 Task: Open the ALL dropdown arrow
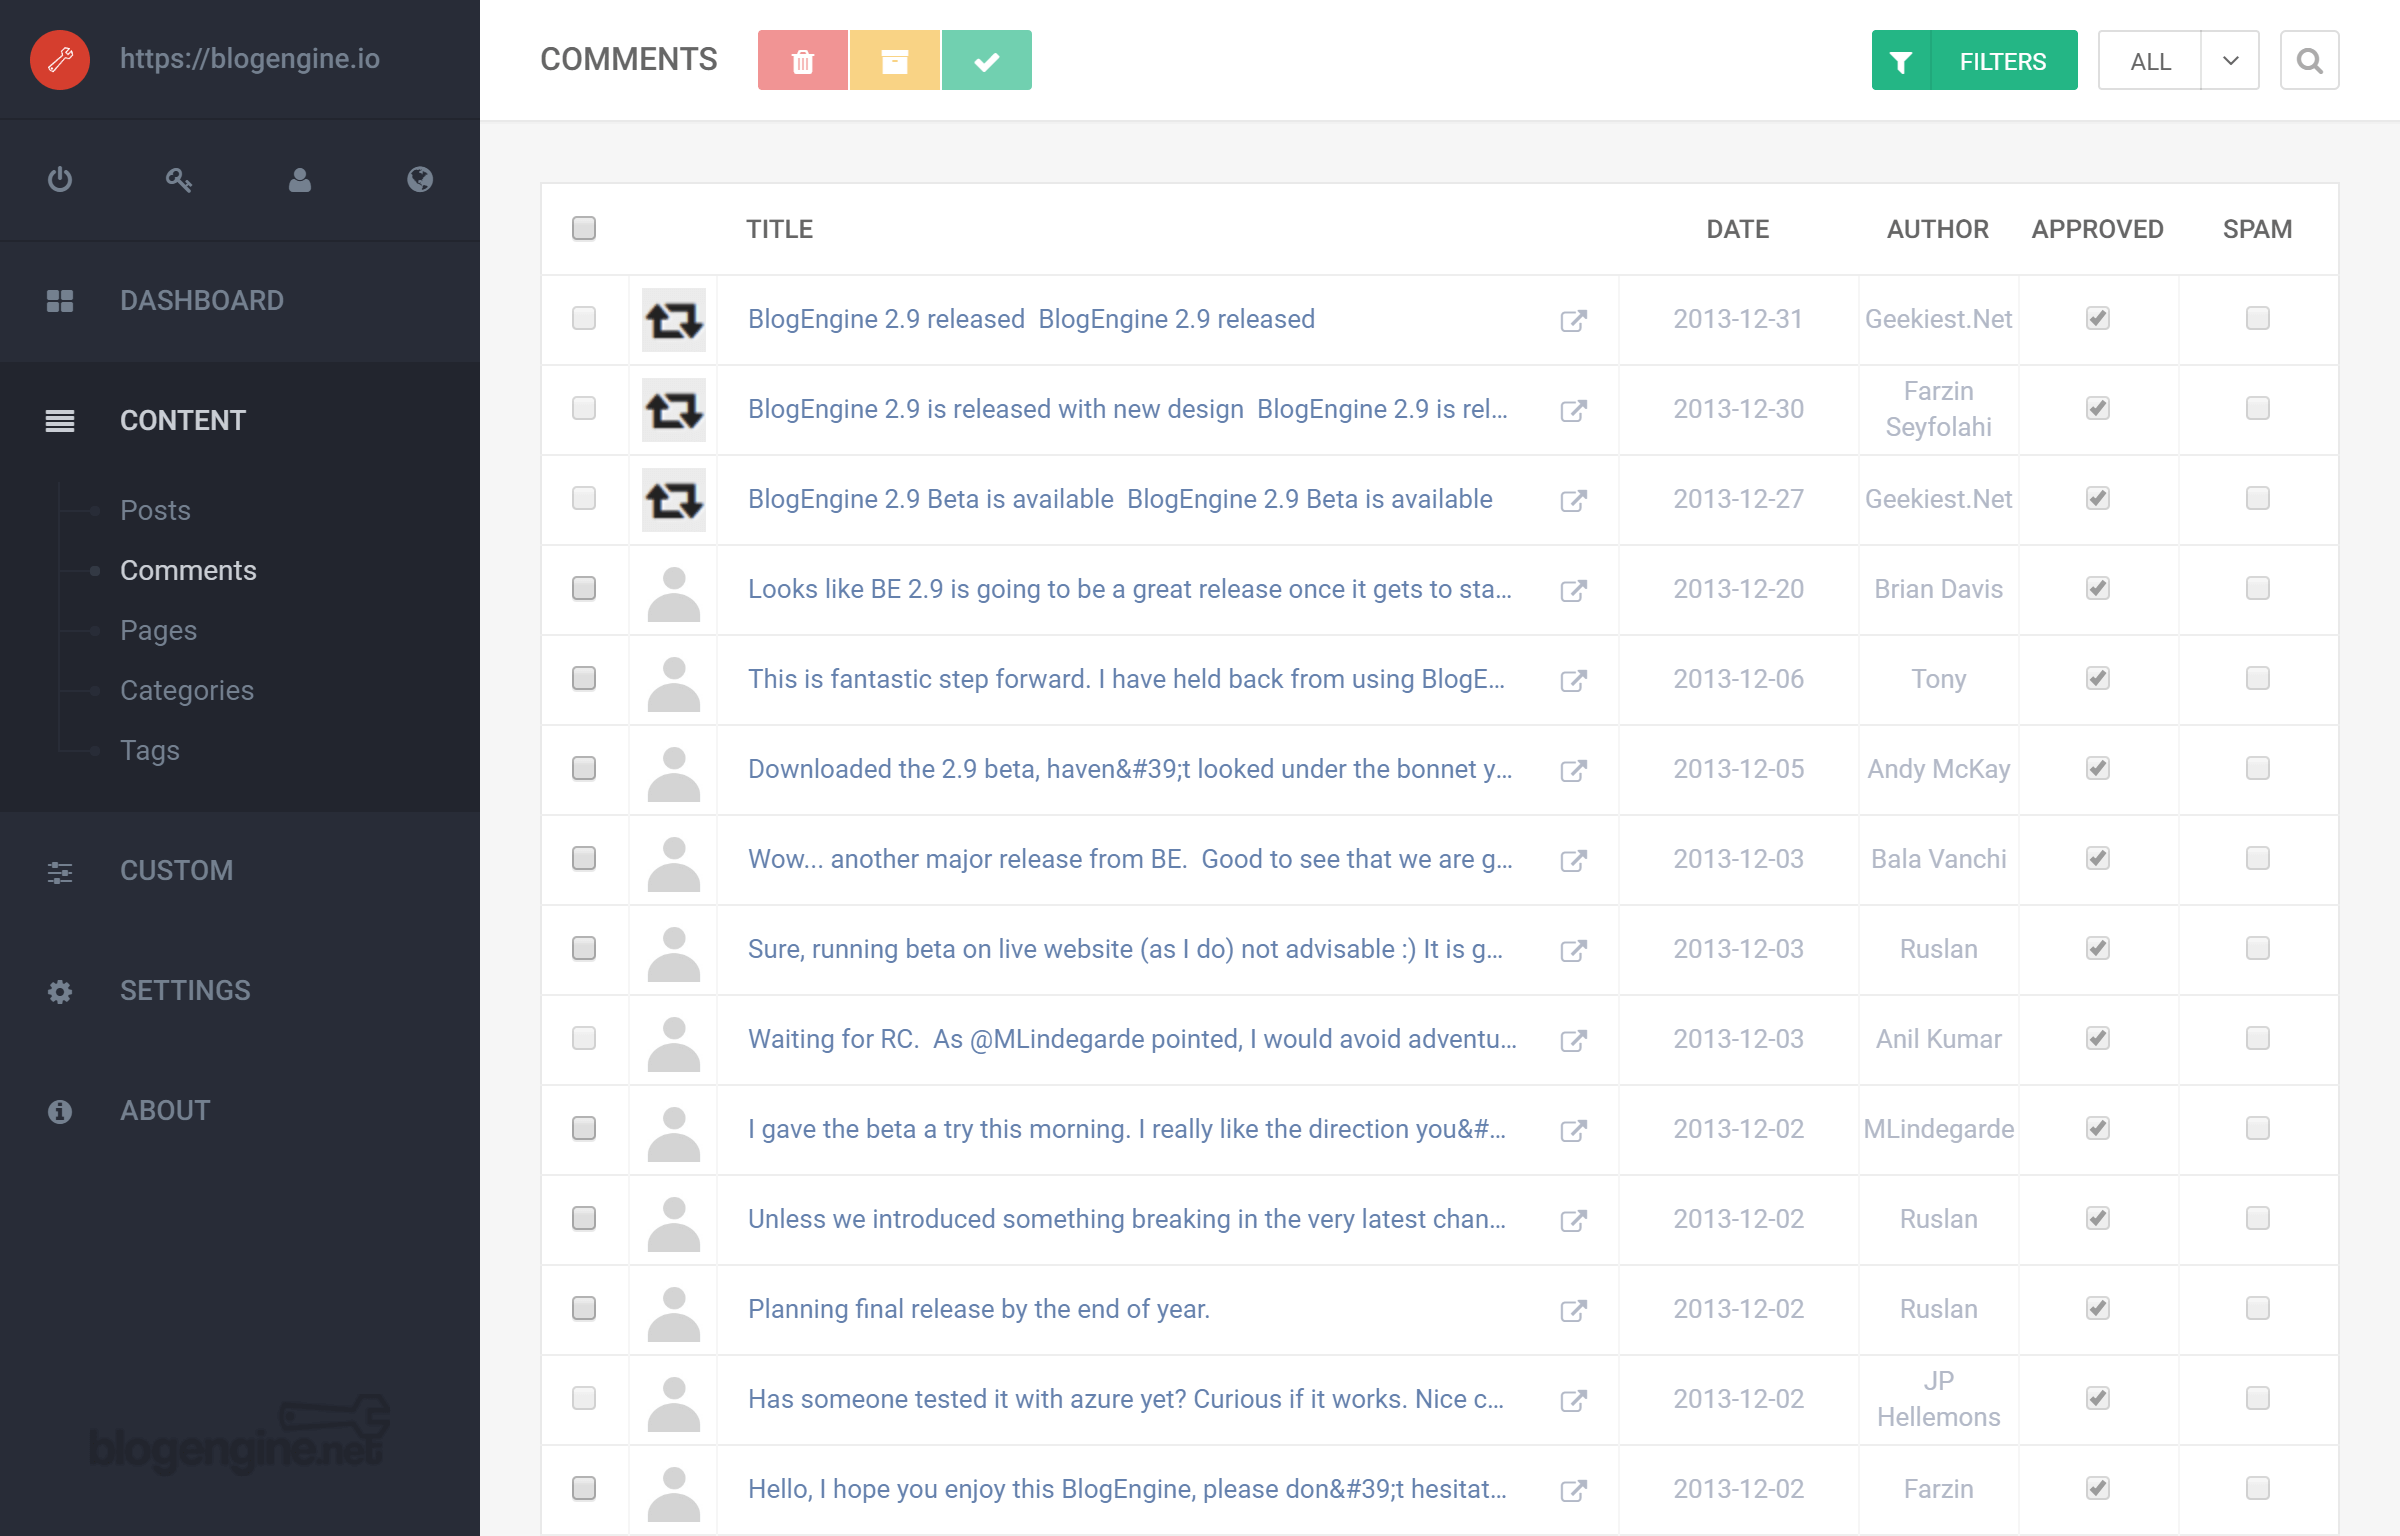[2230, 60]
